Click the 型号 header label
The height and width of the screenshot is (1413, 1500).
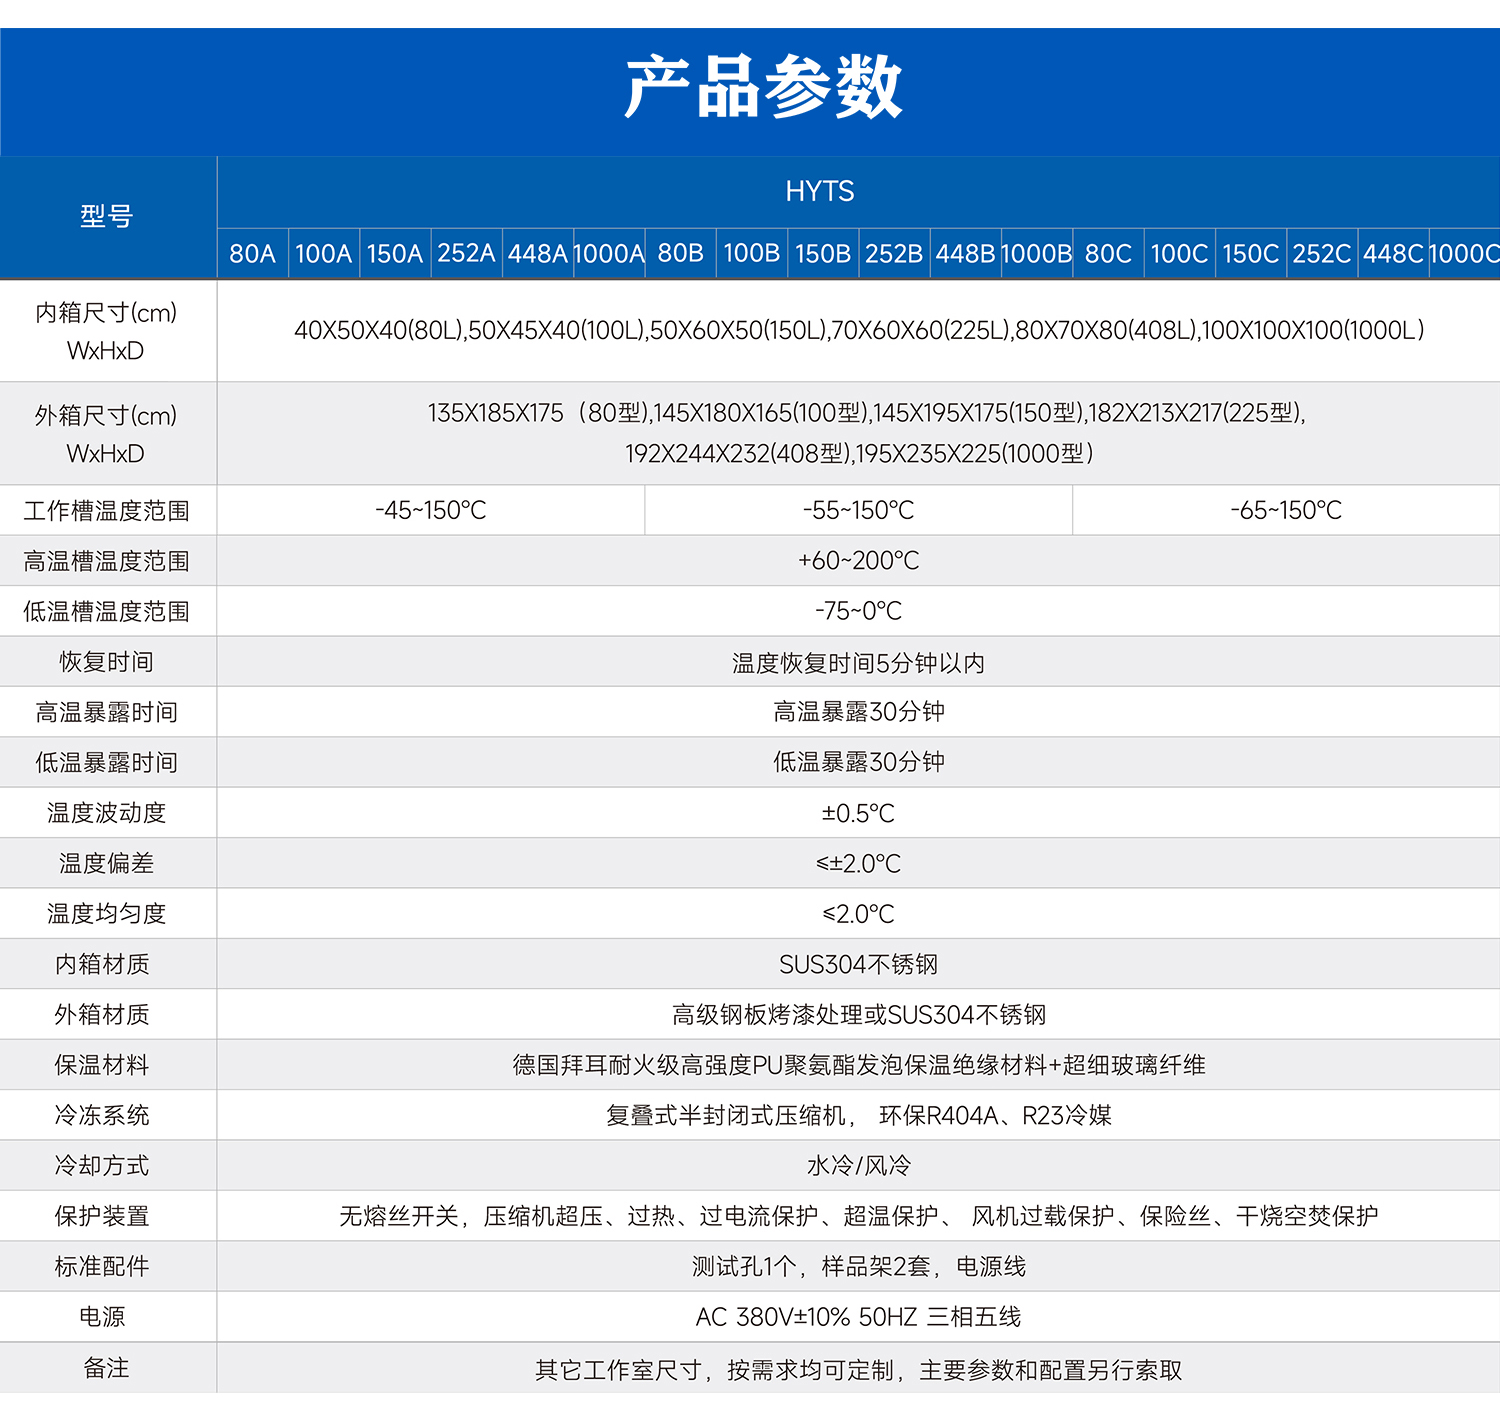pyautogui.click(x=107, y=215)
